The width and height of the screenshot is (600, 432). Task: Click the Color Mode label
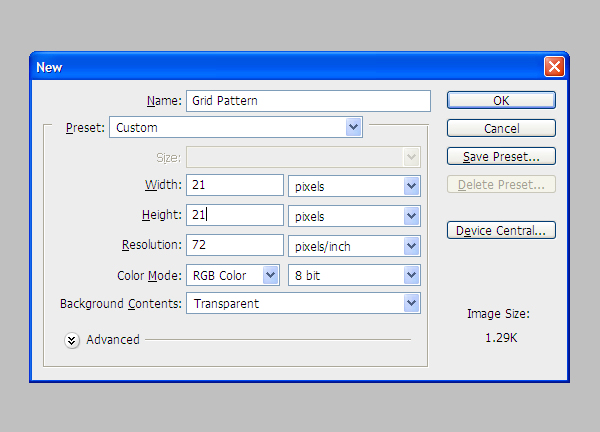[x=149, y=276]
